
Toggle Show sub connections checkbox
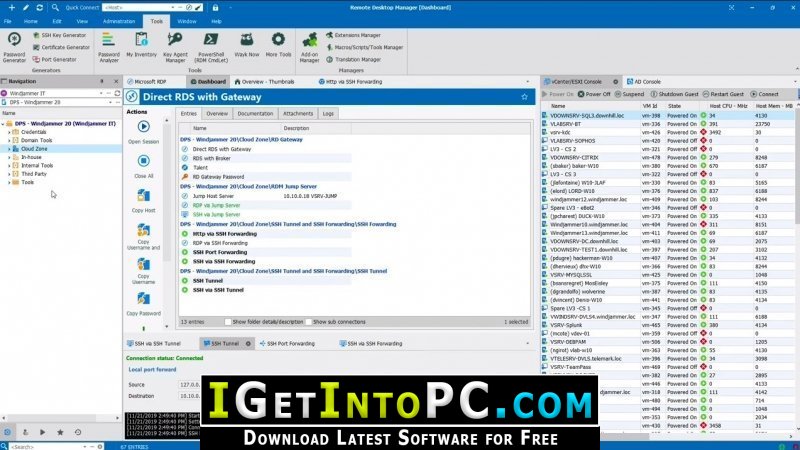[x=309, y=322]
